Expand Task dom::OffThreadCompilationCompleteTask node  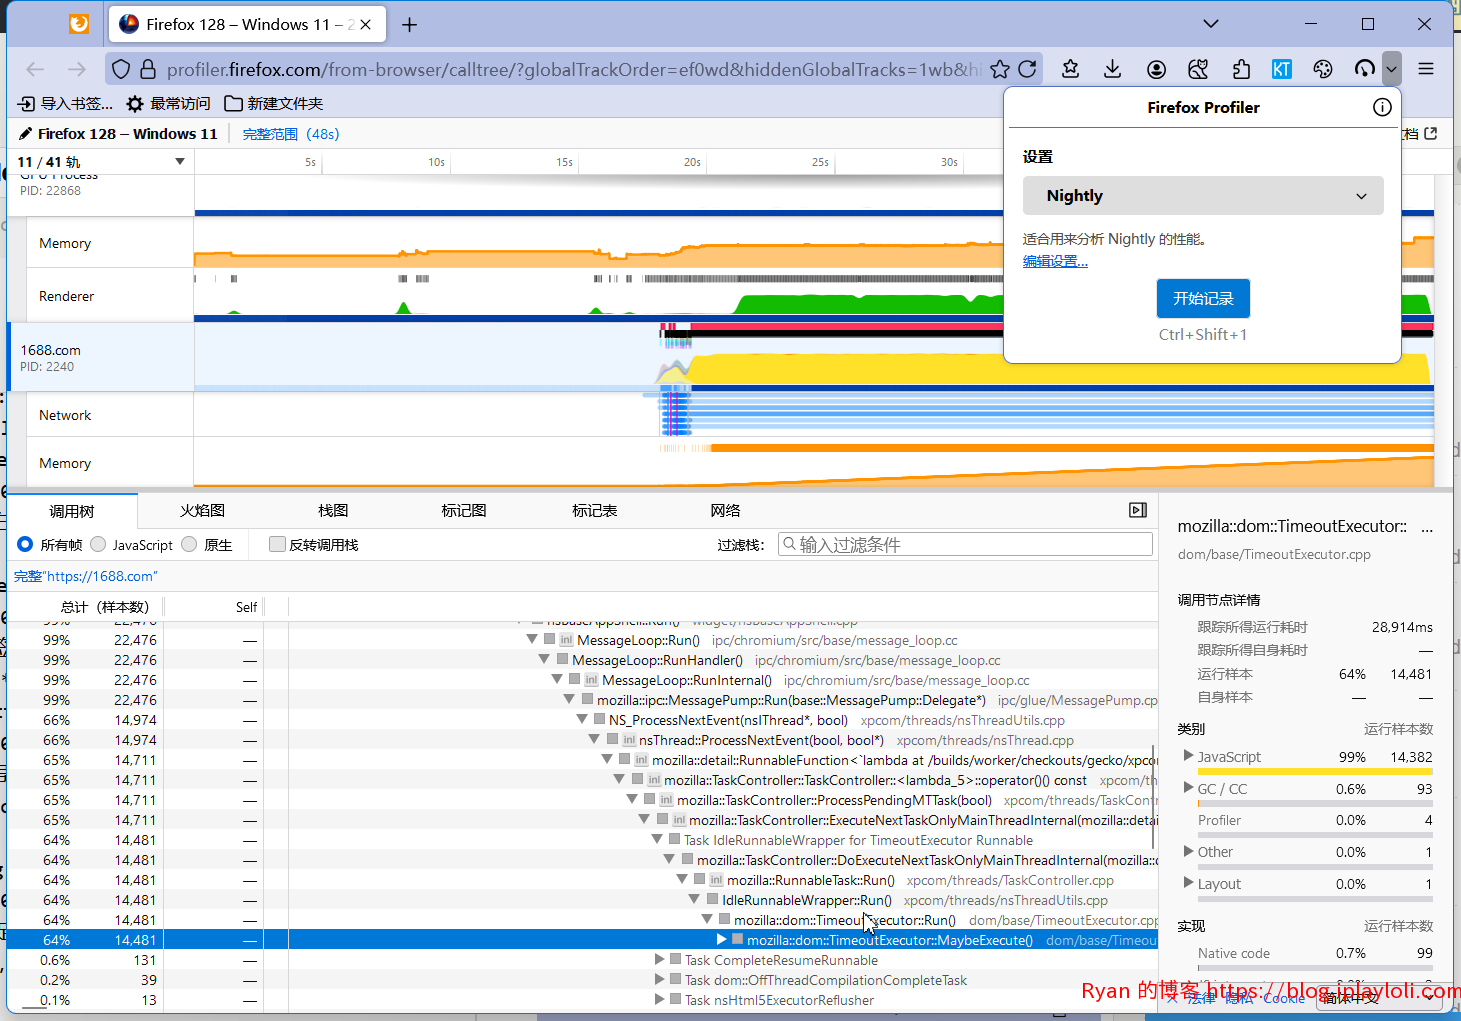(659, 980)
